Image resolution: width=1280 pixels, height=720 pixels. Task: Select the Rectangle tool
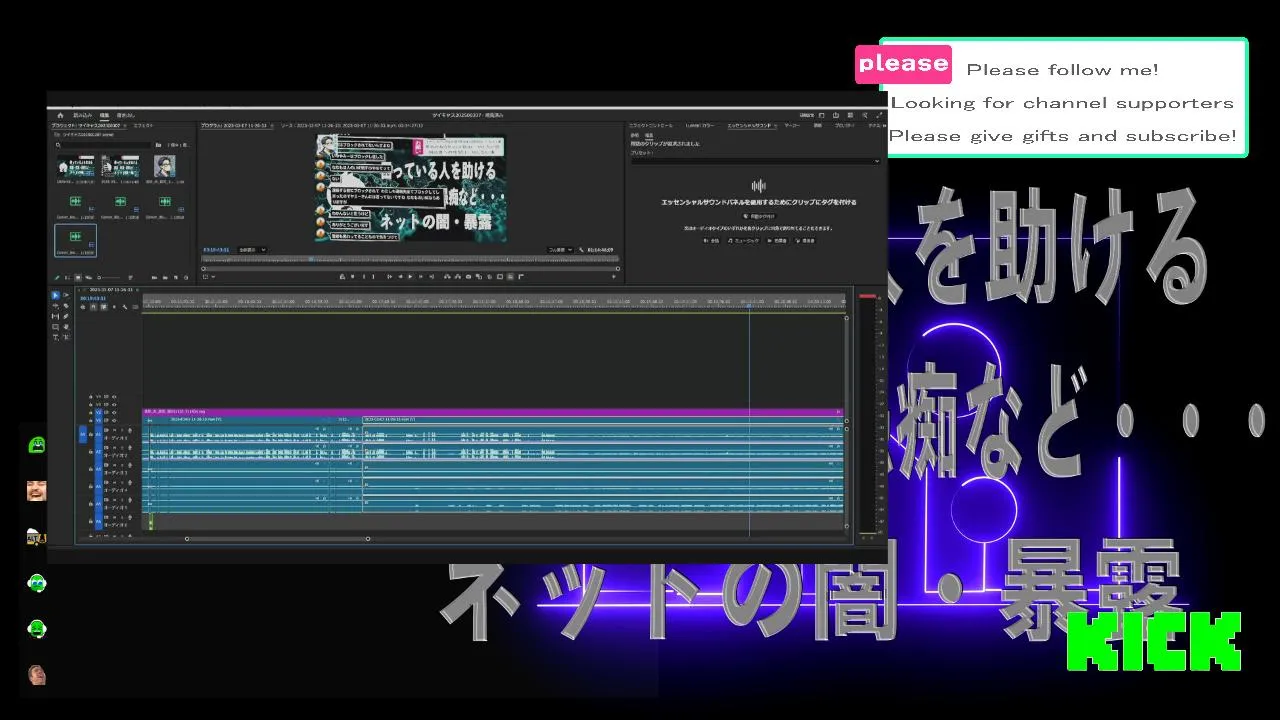[x=55, y=327]
